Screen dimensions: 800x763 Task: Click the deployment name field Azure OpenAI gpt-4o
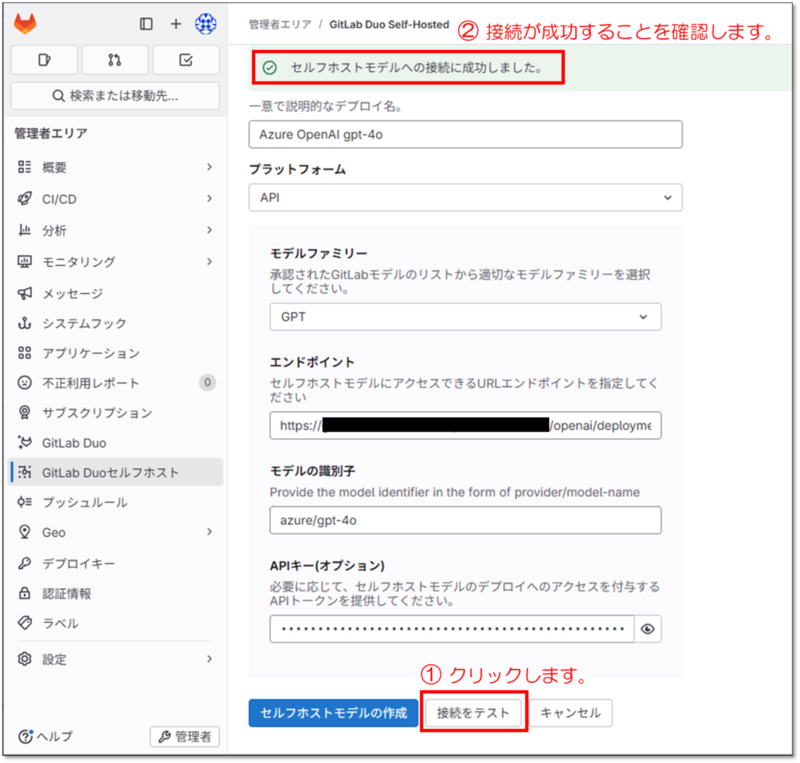click(465, 134)
